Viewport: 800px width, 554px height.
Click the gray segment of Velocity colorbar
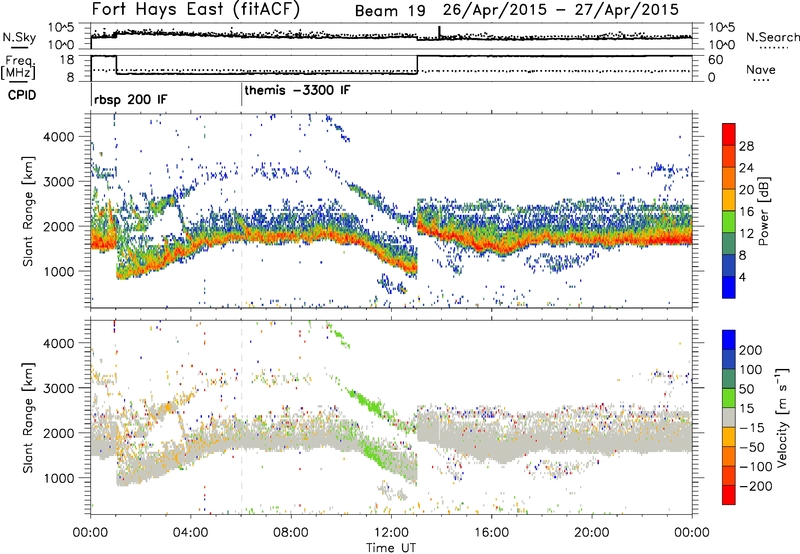[729, 417]
